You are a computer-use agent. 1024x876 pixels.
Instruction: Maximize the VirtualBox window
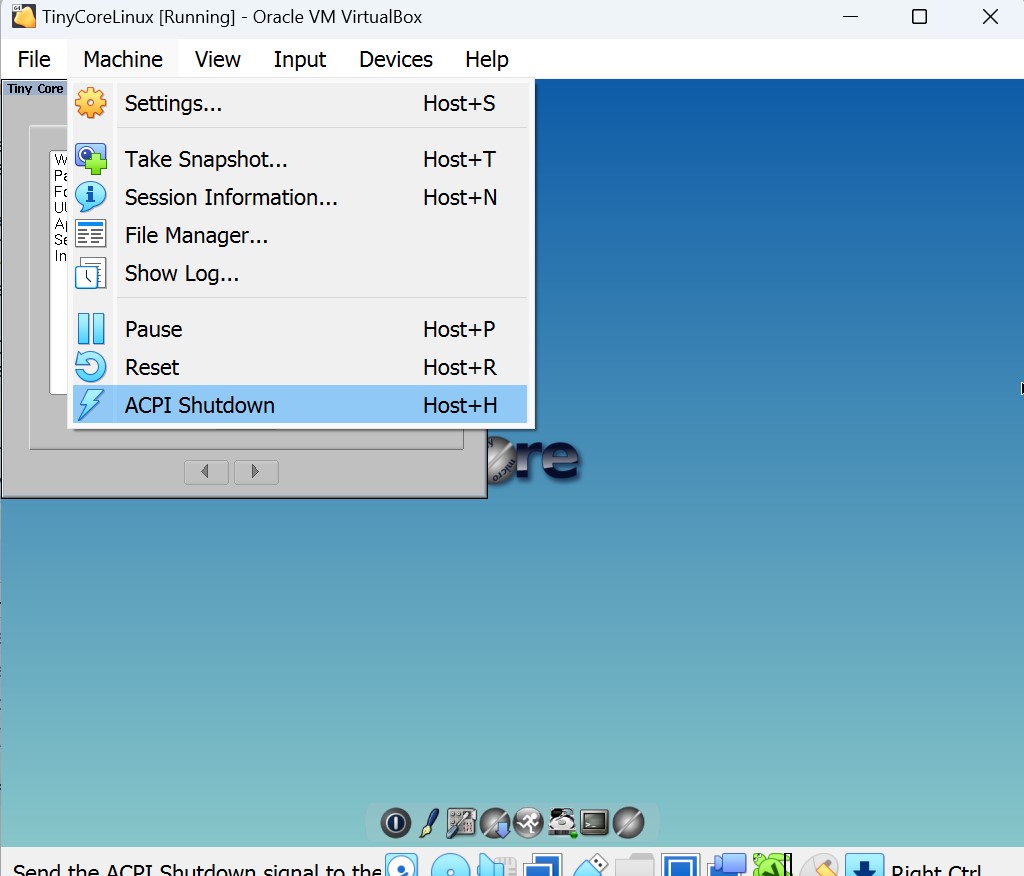click(920, 16)
